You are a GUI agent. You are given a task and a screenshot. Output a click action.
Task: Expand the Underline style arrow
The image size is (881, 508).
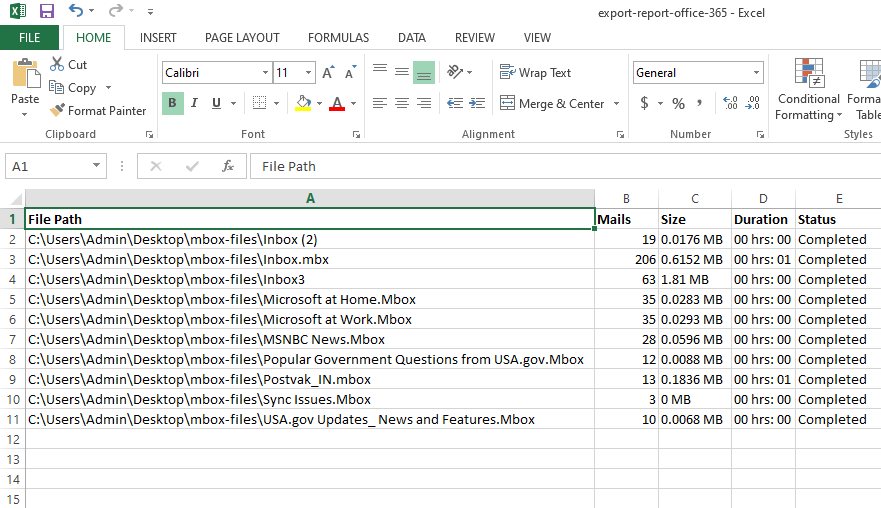233,103
